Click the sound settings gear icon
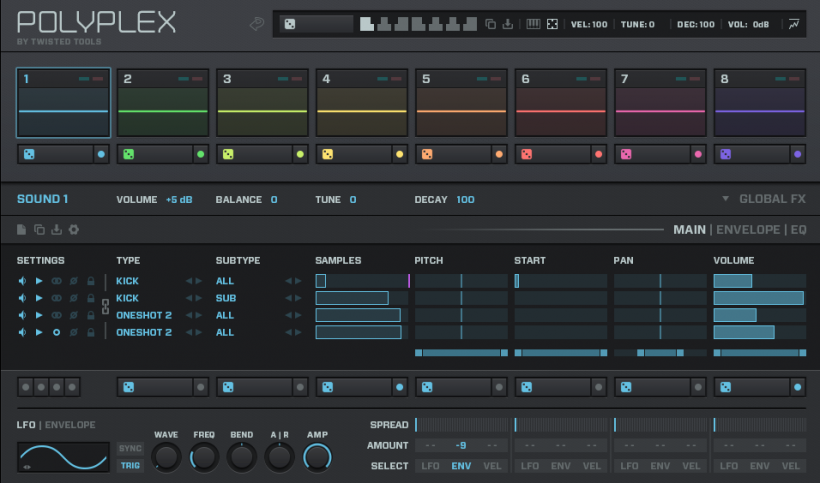 pos(73,230)
